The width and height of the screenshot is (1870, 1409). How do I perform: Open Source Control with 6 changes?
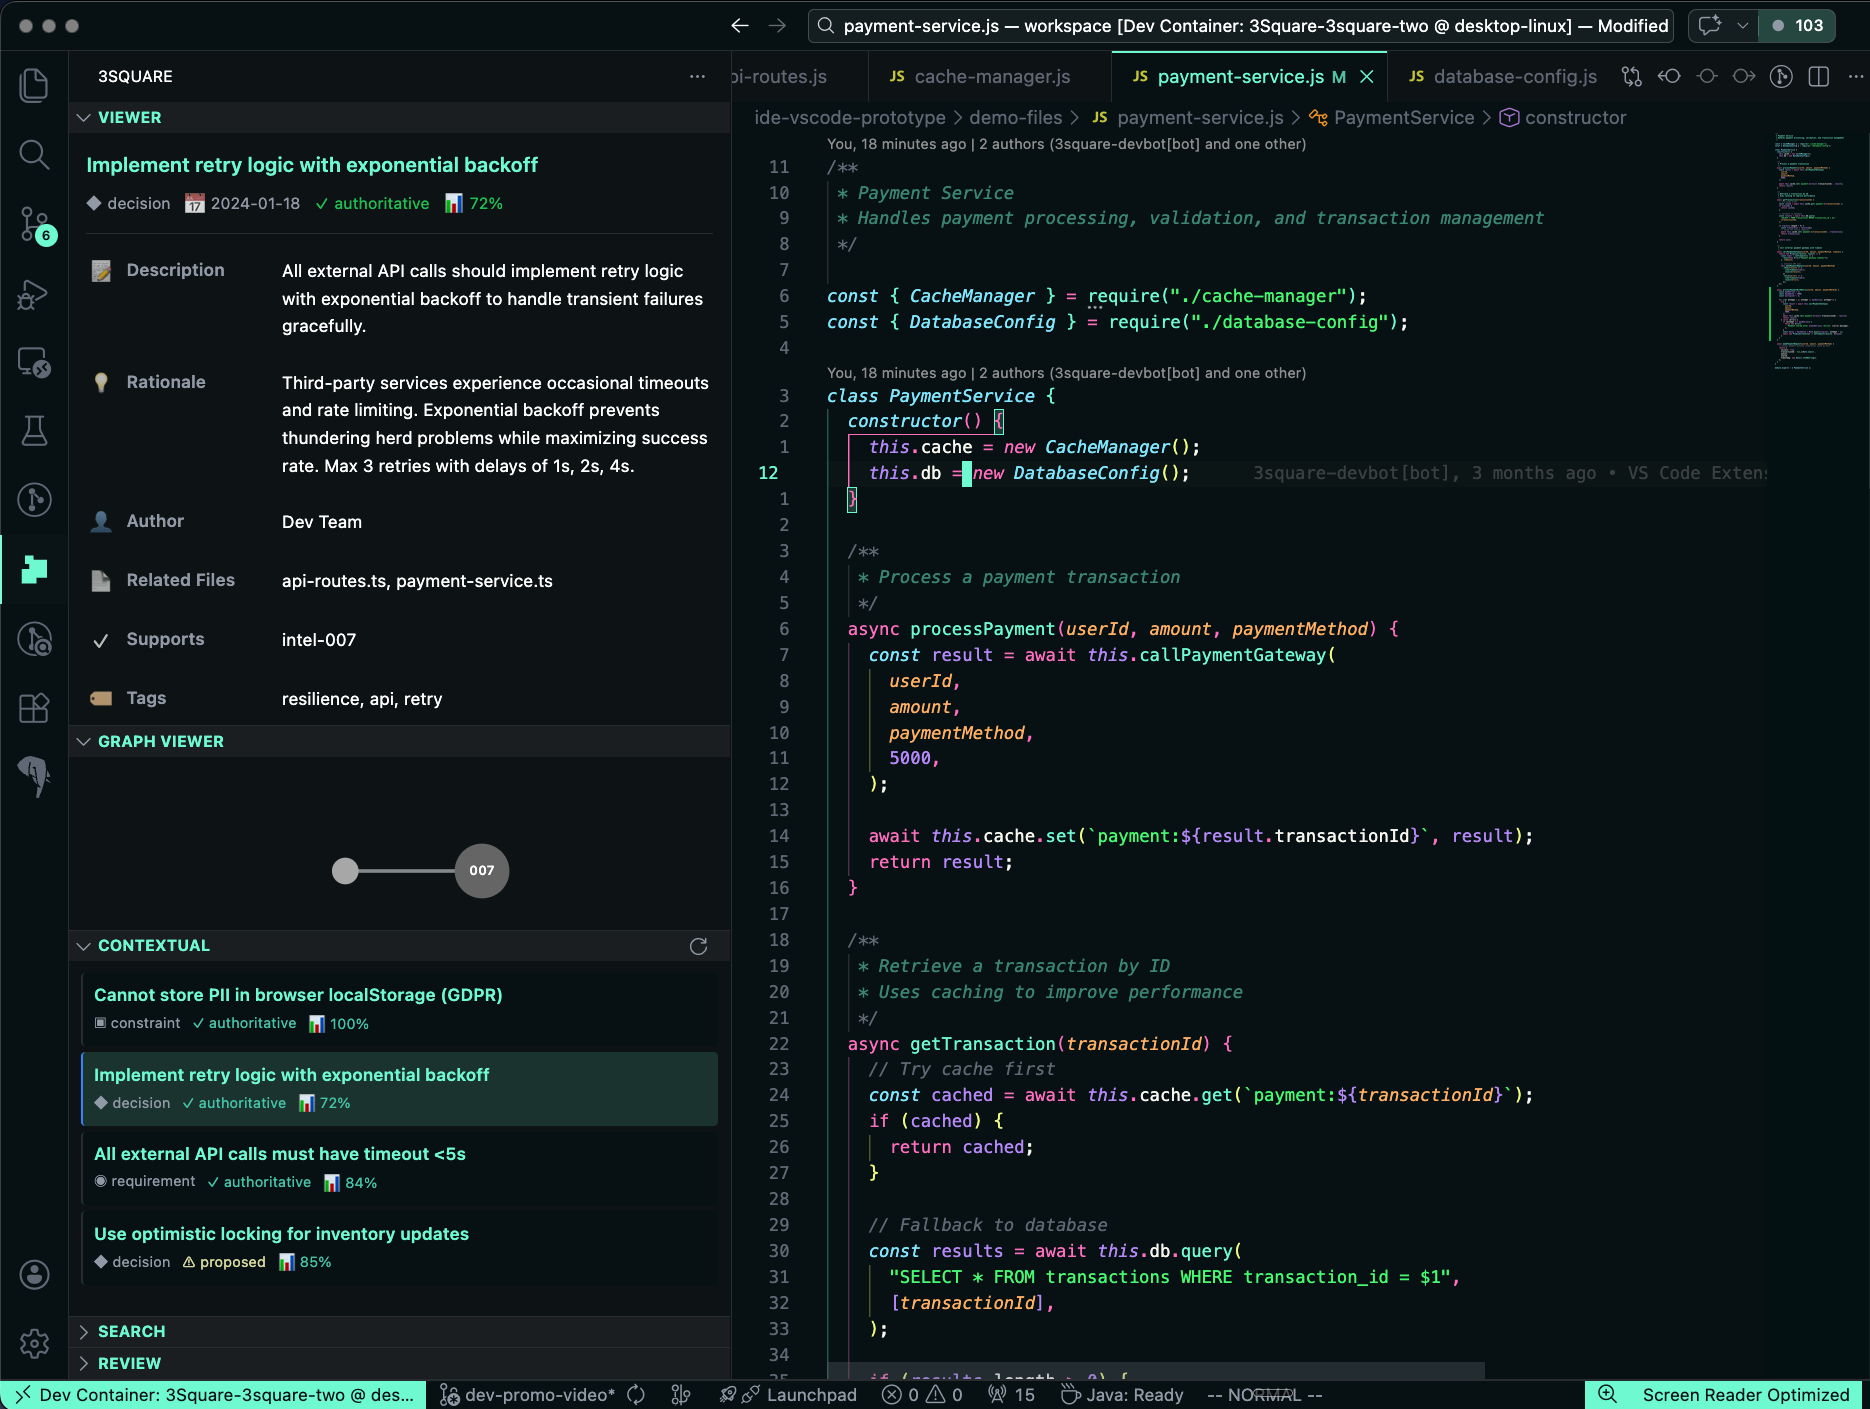(34, 224)
